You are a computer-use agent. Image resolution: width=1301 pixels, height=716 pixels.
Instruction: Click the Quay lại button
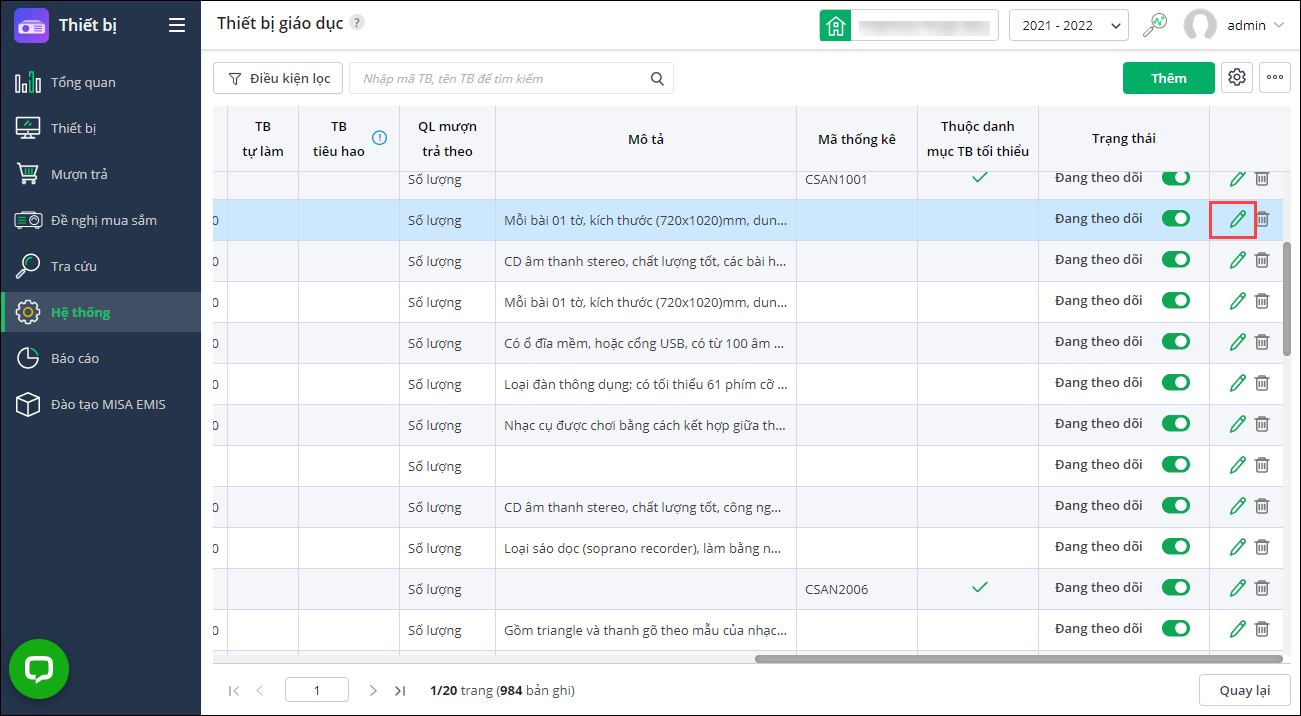point(1244,690)
